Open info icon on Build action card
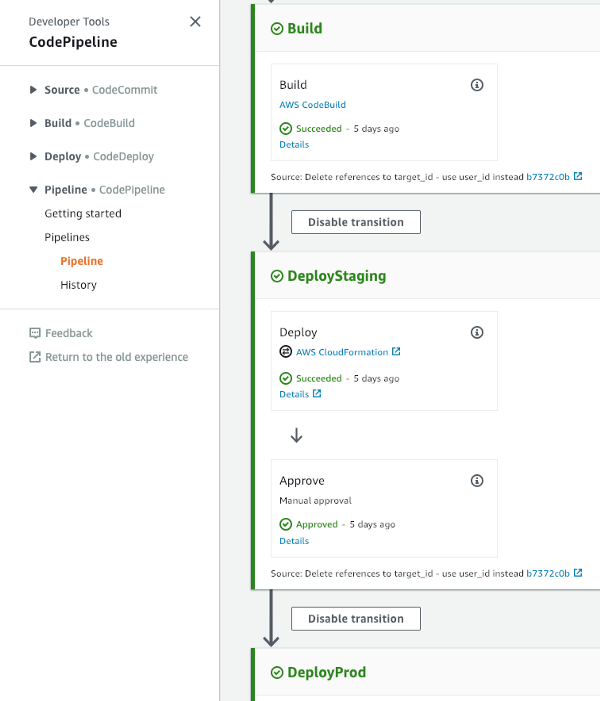 pos(477,85)
